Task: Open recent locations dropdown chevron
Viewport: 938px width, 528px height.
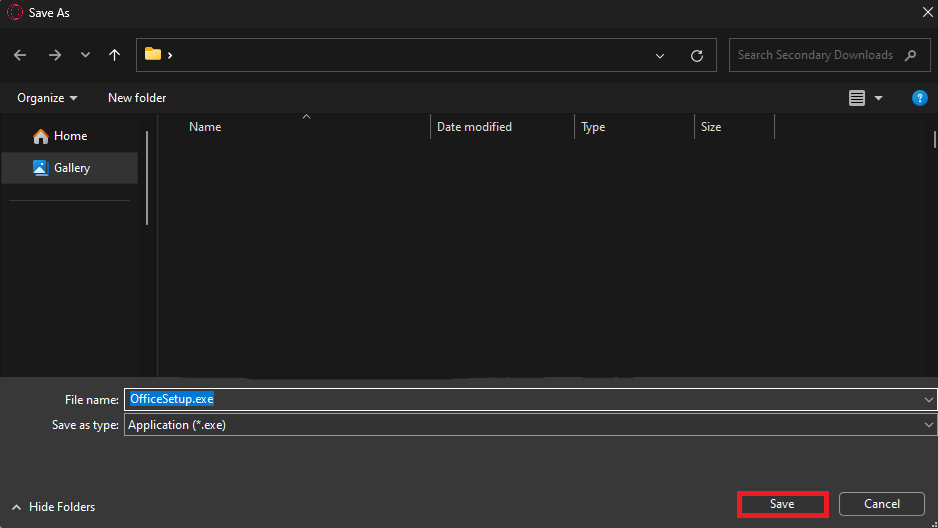Action: (85, 55)
